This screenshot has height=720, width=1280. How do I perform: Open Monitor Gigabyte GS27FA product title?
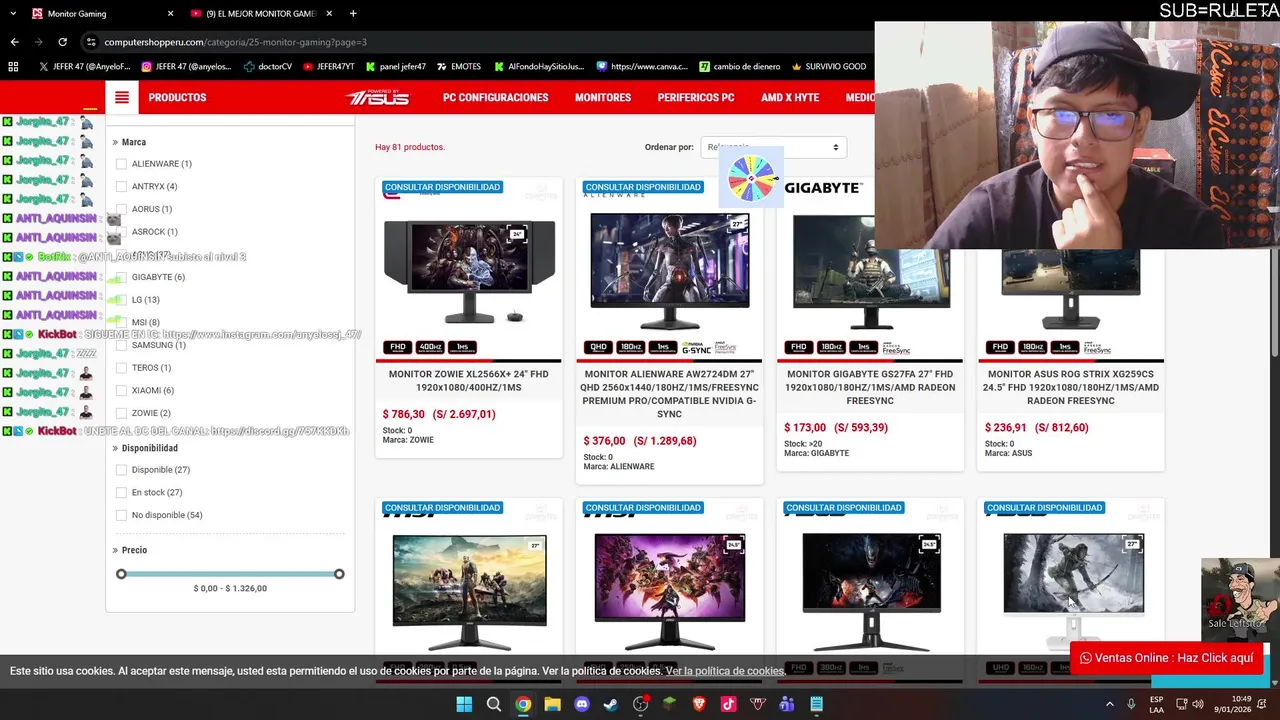pos(870,387)
